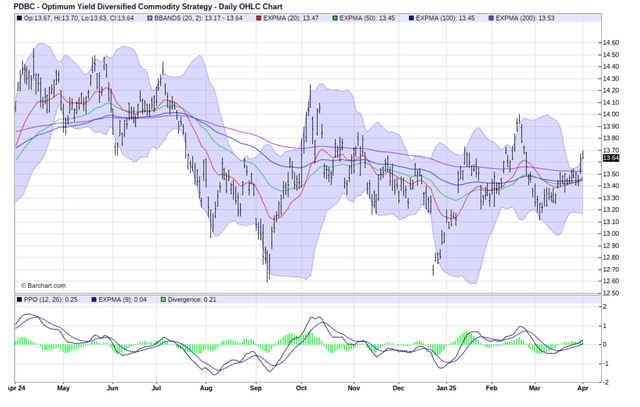Click the BBANDS legend color square

[x=150, y=18]
